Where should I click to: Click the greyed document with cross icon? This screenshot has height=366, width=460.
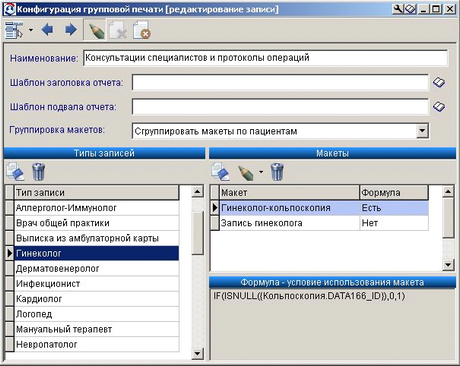pyautogui.click(x=118, y=30)
